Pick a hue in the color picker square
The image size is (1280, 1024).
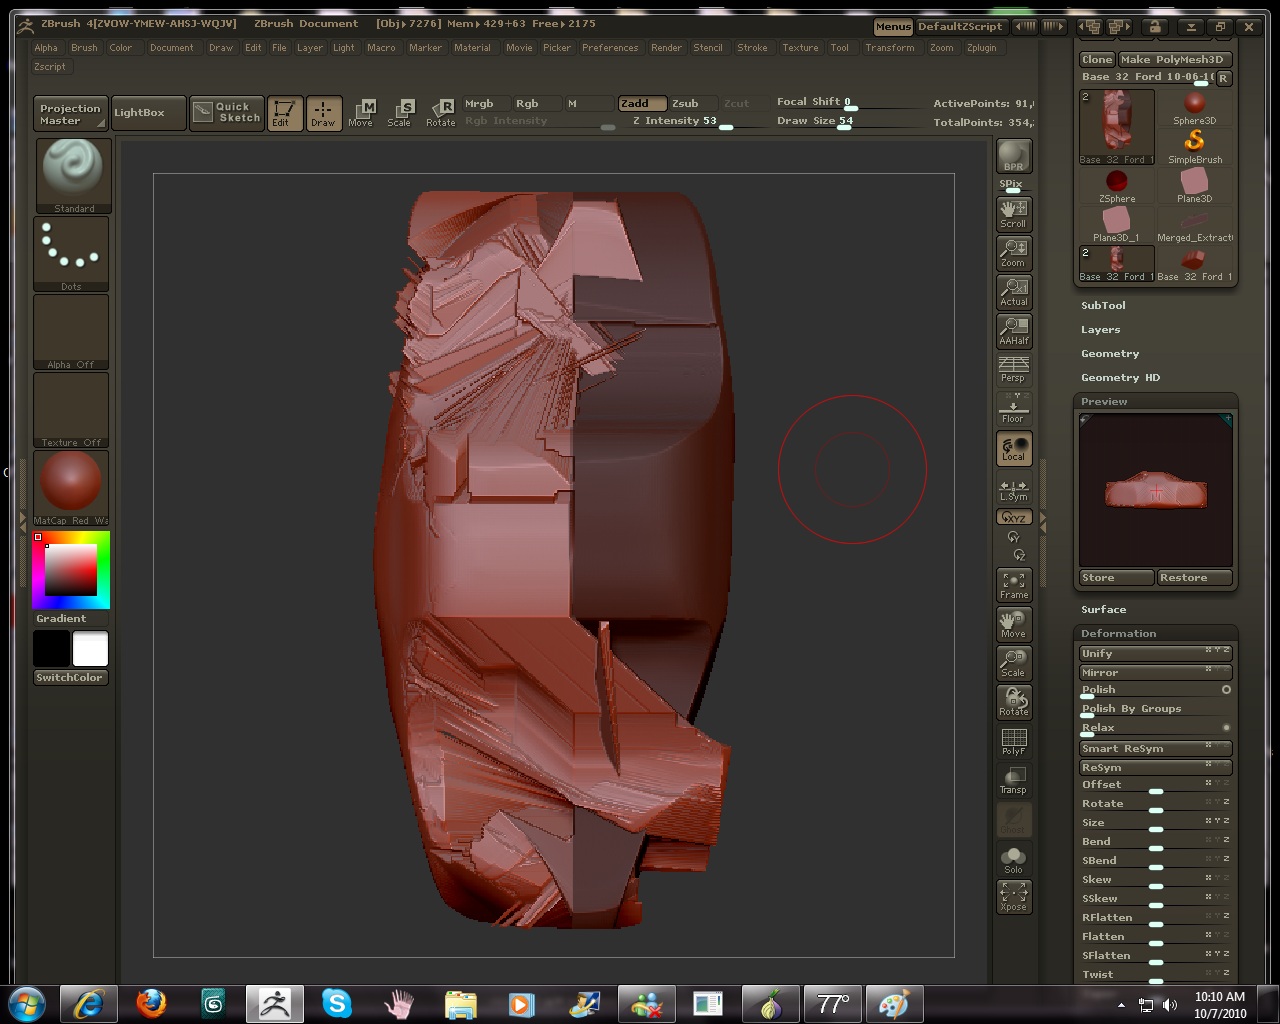tap(72, 570)
